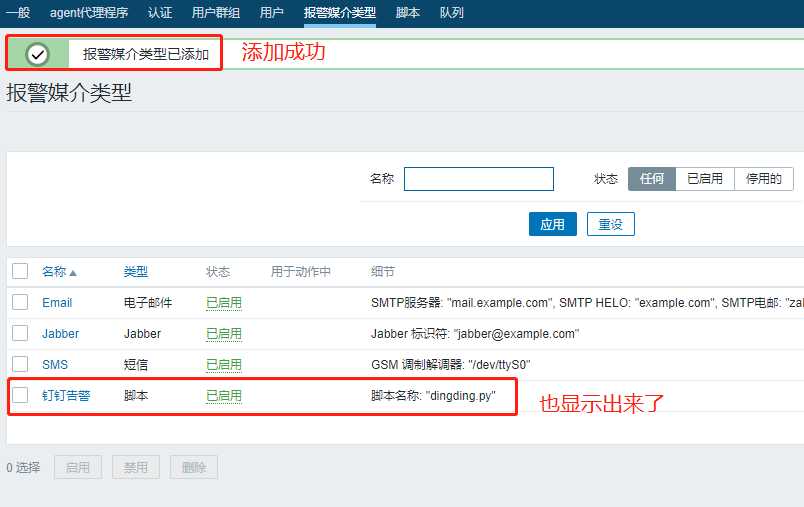Toggle the 钉钉告警 已启用 status
Image resolution: width=804 pixels, height=507 pixels.
tap(224, 395)
